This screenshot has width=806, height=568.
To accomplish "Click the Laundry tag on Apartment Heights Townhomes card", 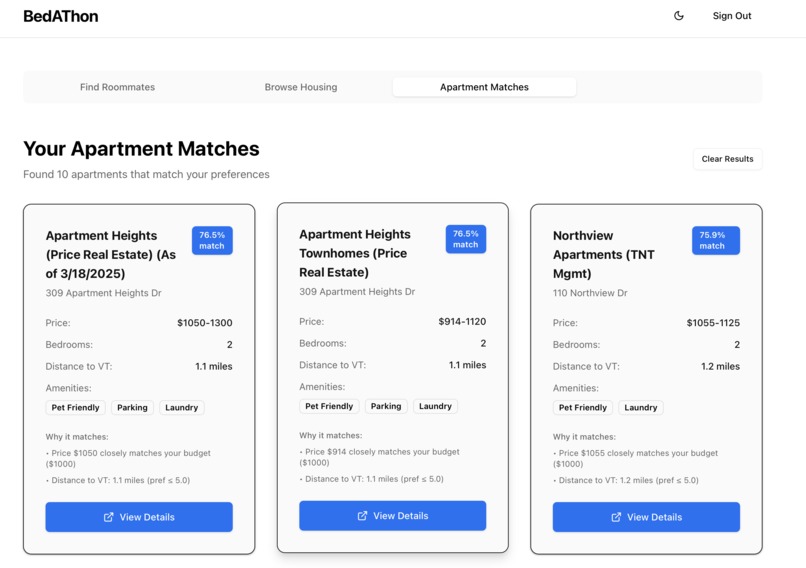I will pyautogui.click(x=435, y=406).
